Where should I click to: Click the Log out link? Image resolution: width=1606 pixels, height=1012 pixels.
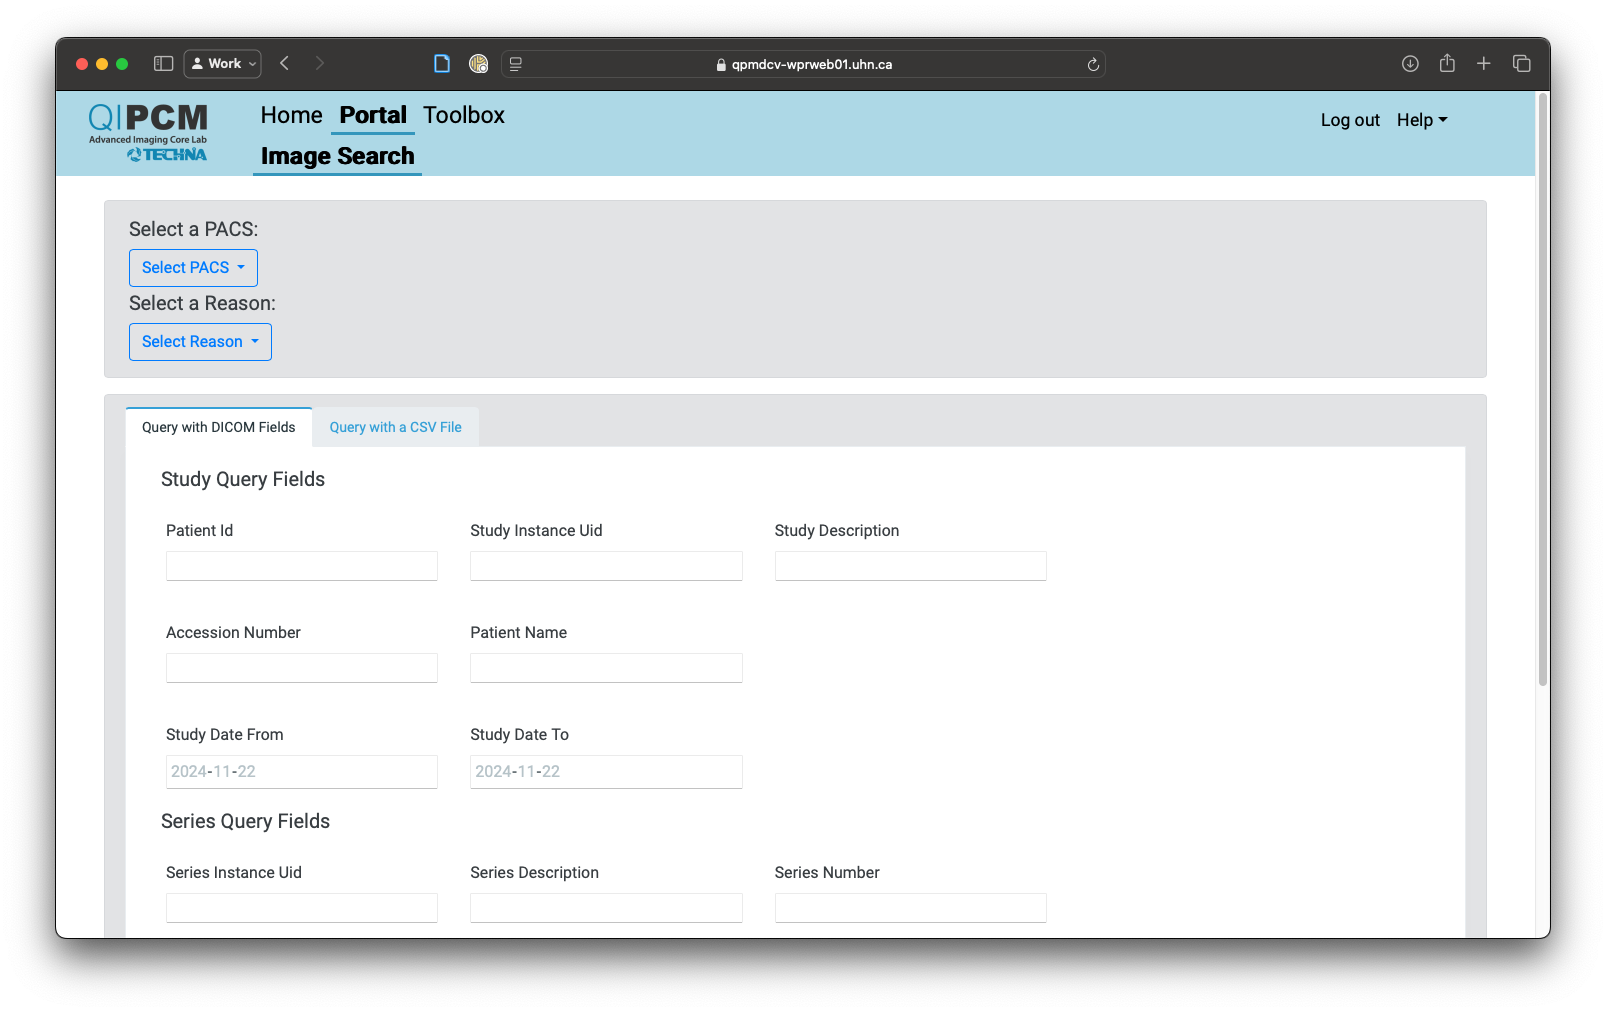[1349, 119]
